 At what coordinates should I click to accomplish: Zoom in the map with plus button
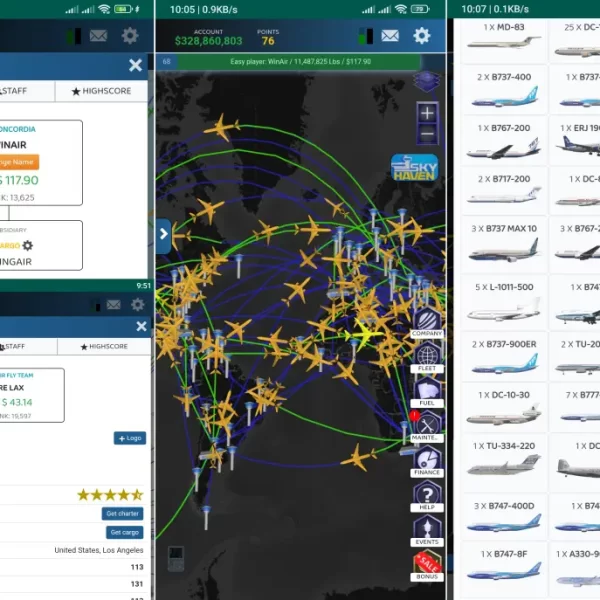427,113
